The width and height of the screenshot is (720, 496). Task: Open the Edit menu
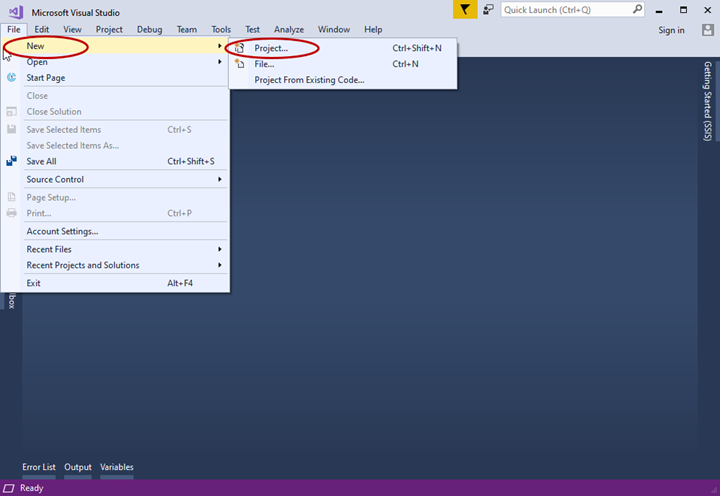pos(42,29)
